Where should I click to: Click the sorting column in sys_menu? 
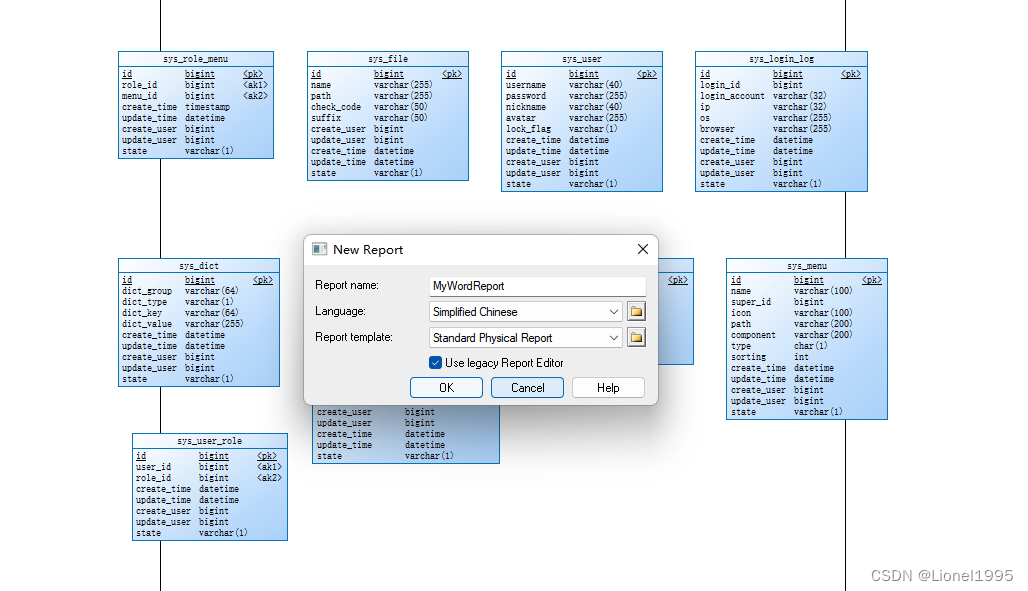tap(749, 357)
